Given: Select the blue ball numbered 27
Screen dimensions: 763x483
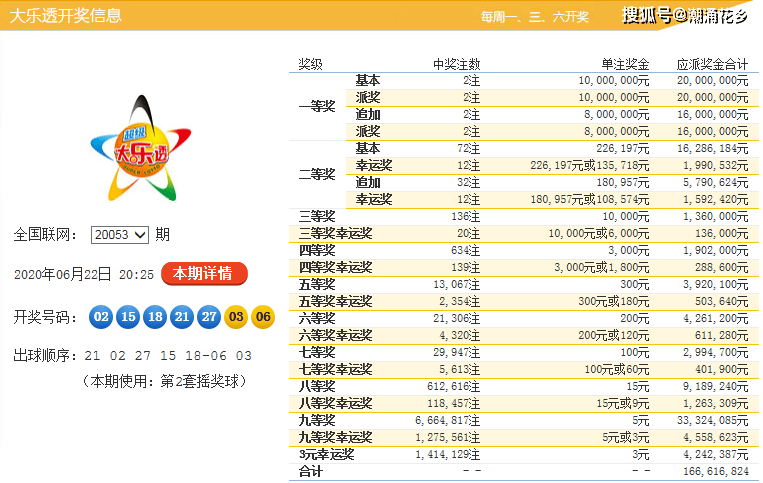Looking at the screenshot, I should tap(208, 317).
